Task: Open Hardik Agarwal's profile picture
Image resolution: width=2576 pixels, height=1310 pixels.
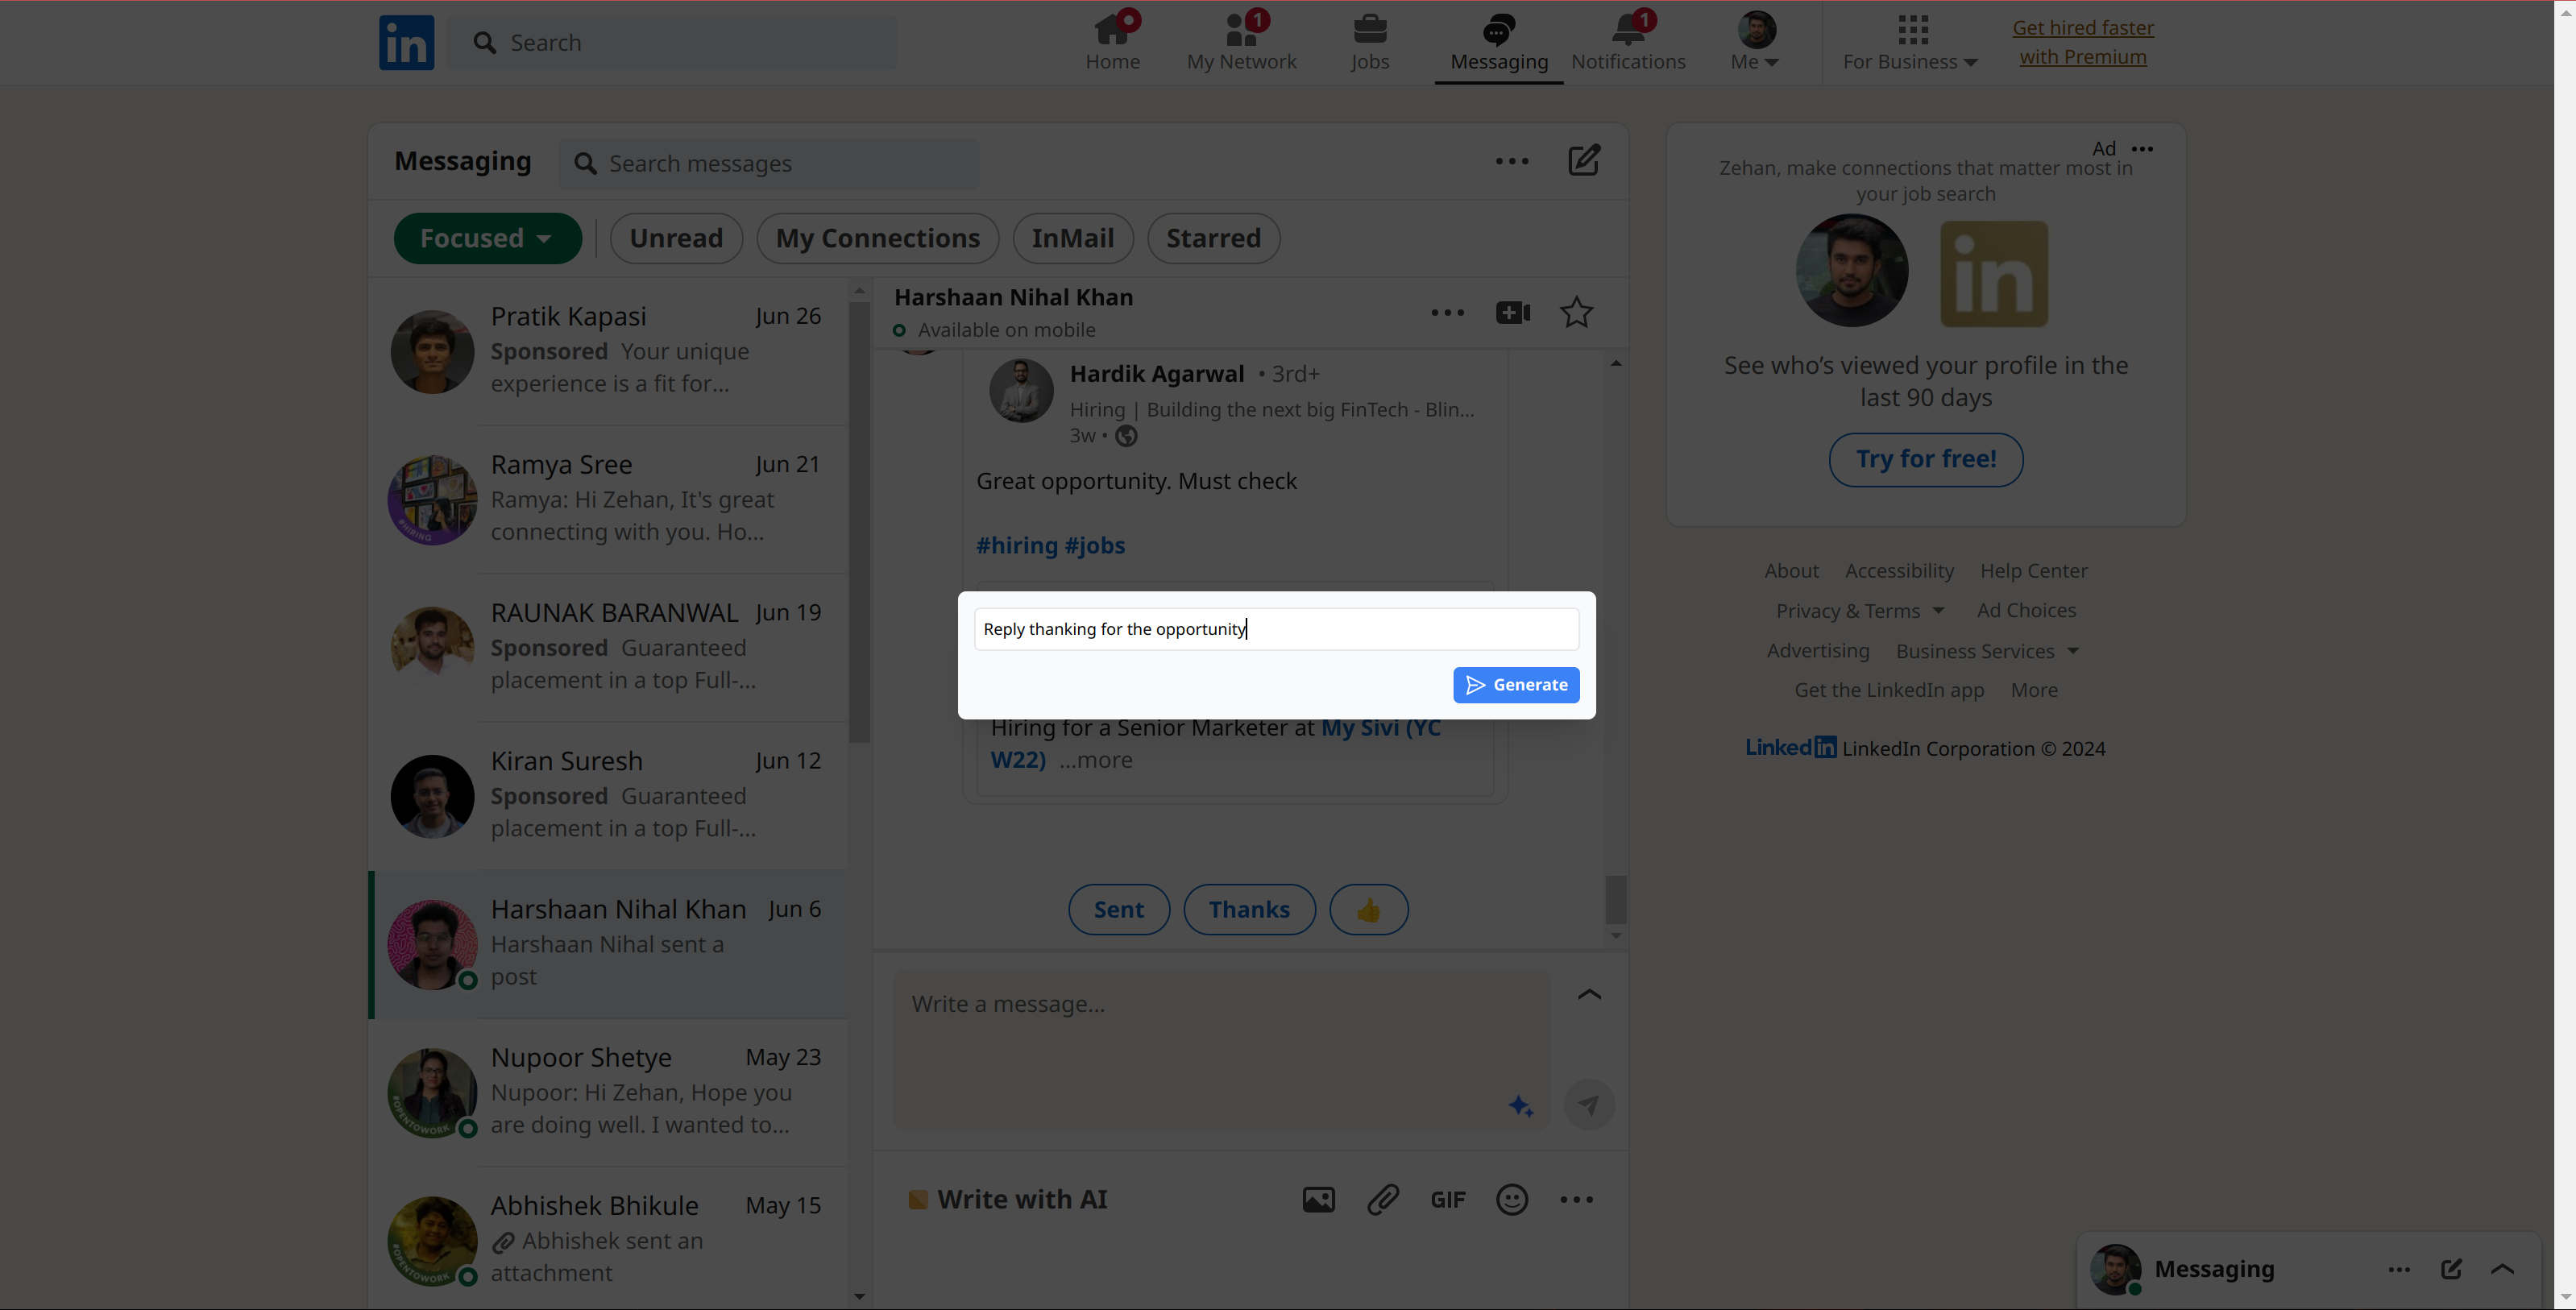Action: click(1021, 391)
